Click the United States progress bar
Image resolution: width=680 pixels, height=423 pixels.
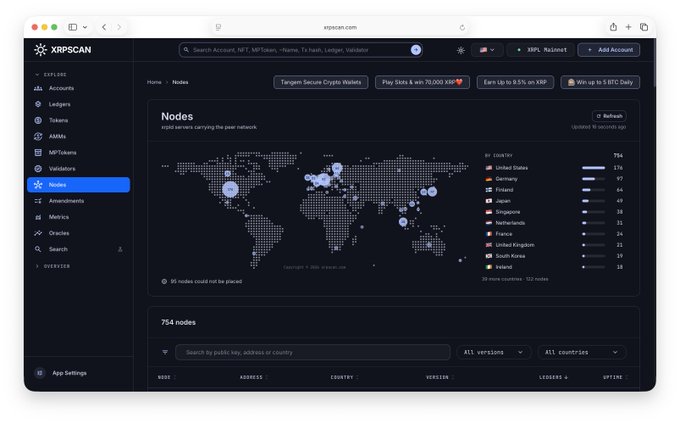(593, 167)
